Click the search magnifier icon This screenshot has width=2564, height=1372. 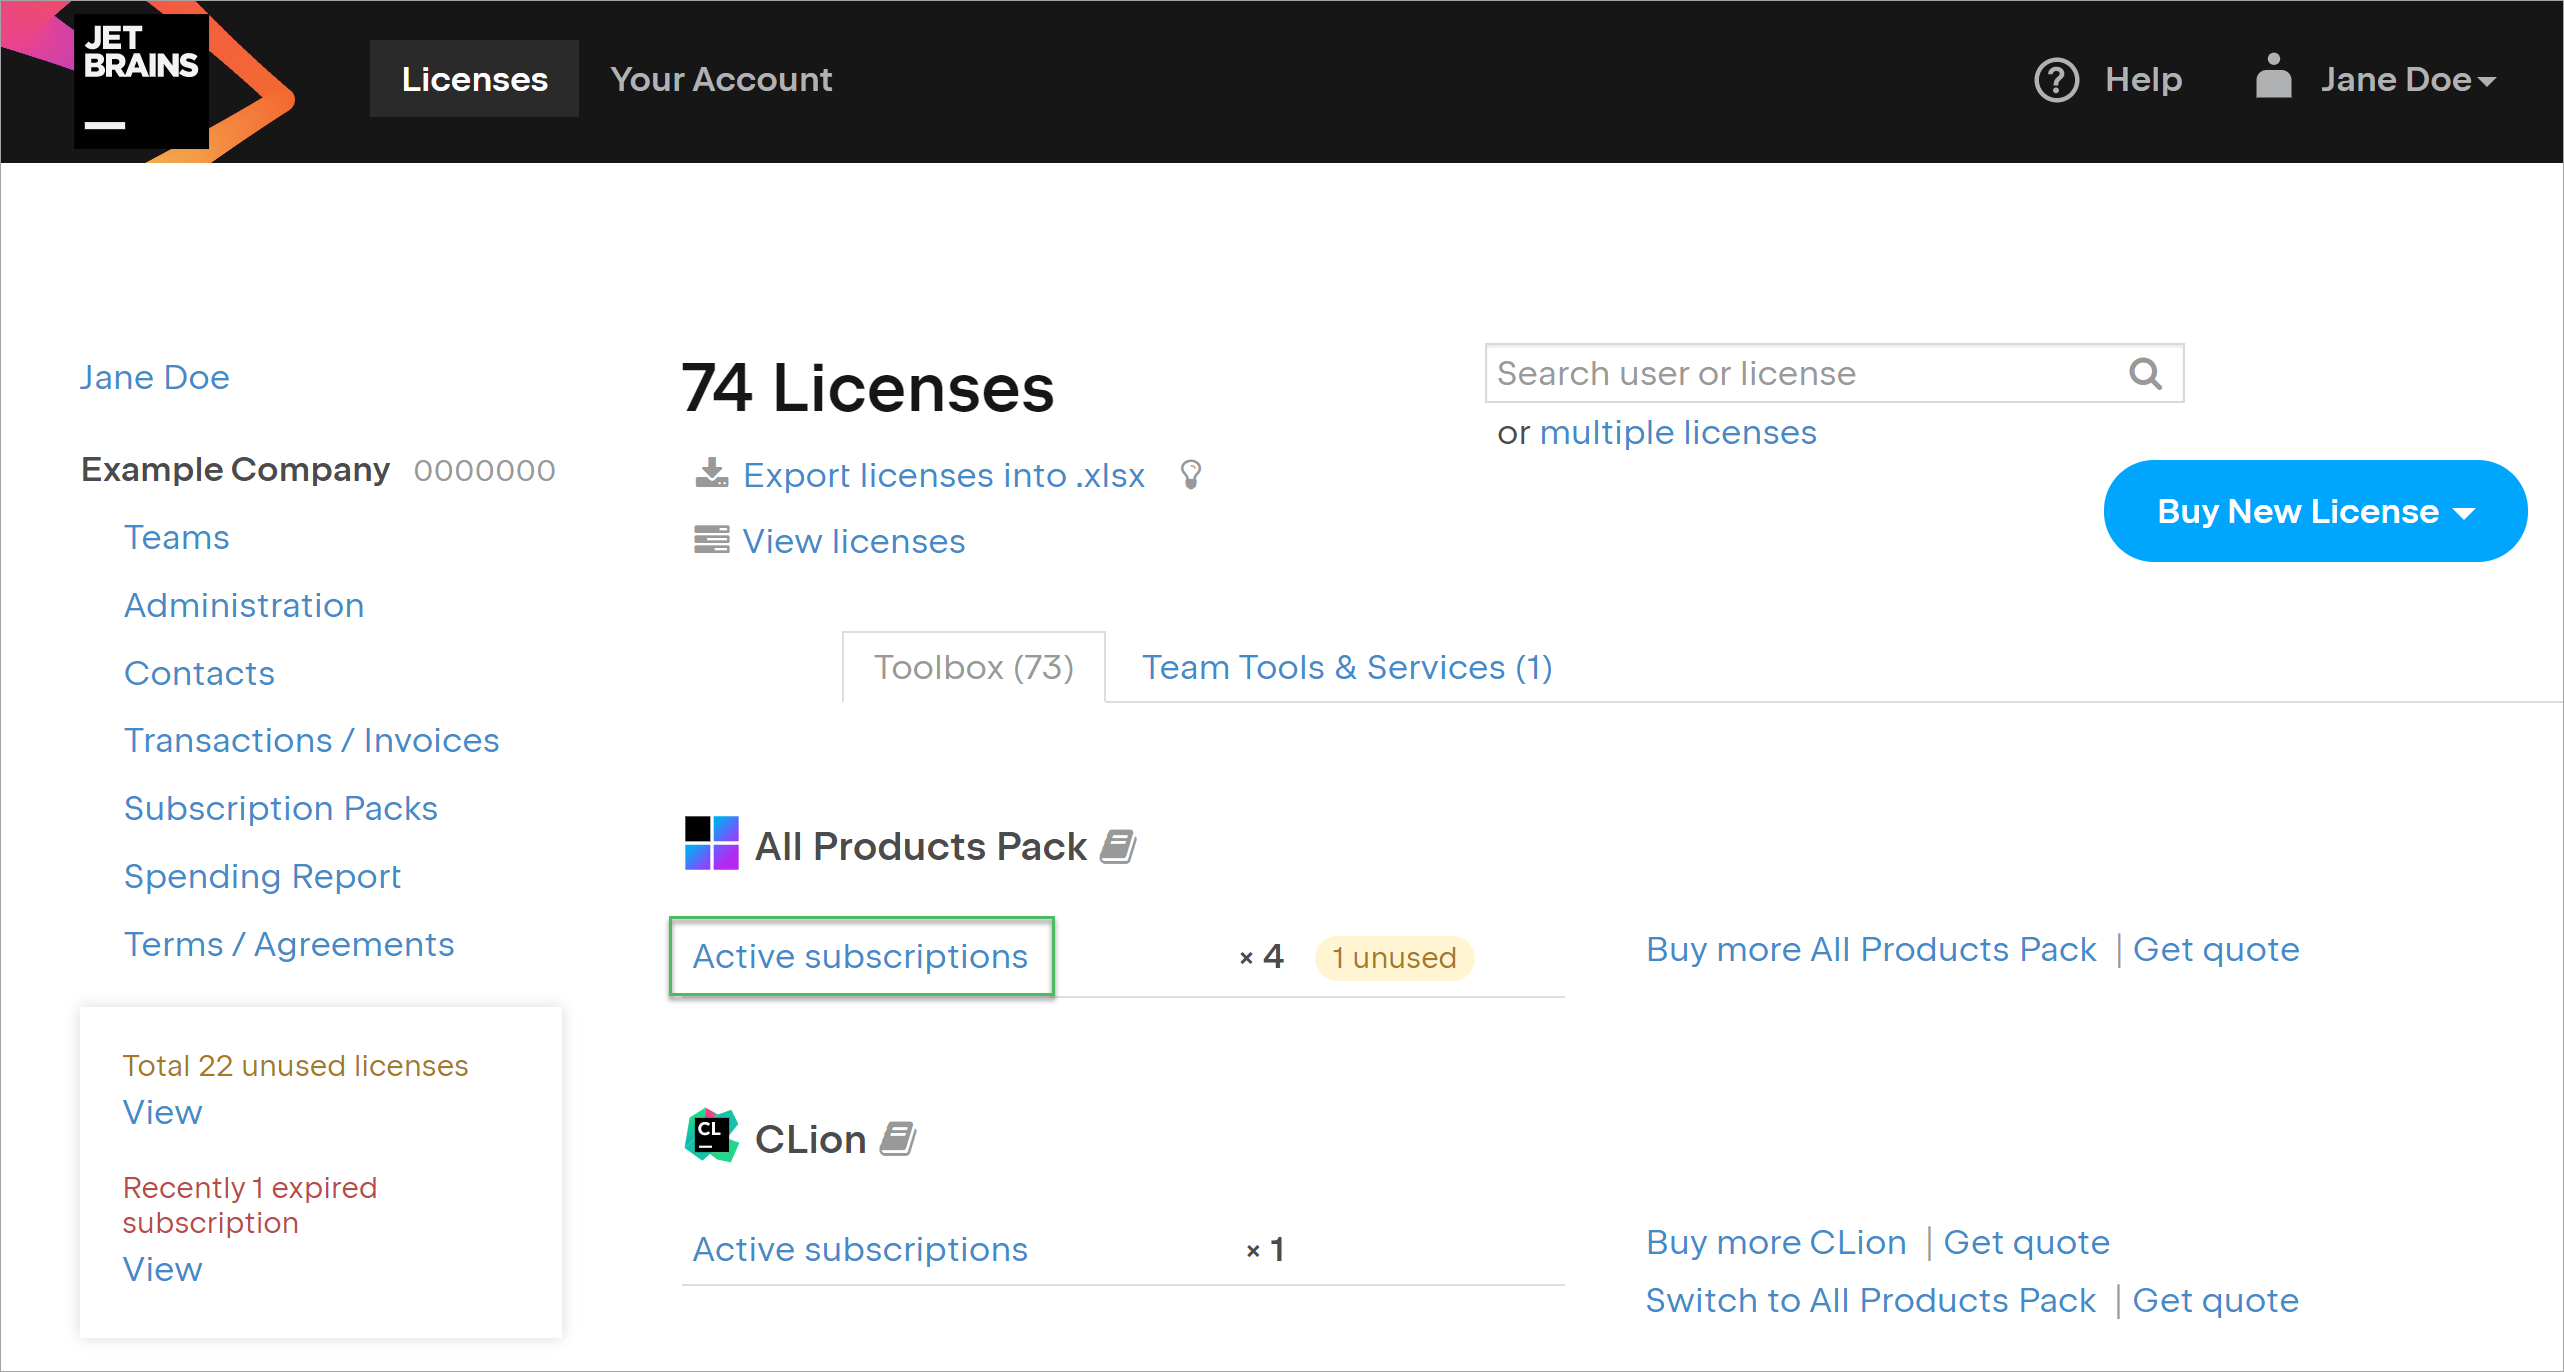pos(2145,373)
